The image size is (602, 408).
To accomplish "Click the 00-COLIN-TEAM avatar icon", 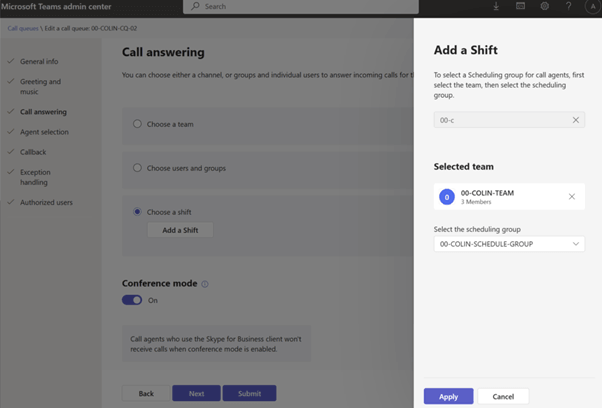I will click(447, 196).
